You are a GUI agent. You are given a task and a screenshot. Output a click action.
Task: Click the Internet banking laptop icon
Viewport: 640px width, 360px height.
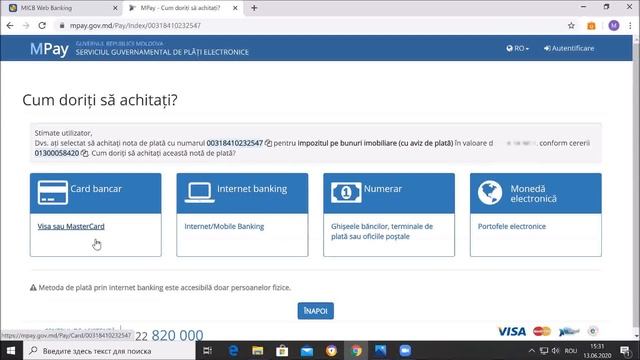(200, 193)
